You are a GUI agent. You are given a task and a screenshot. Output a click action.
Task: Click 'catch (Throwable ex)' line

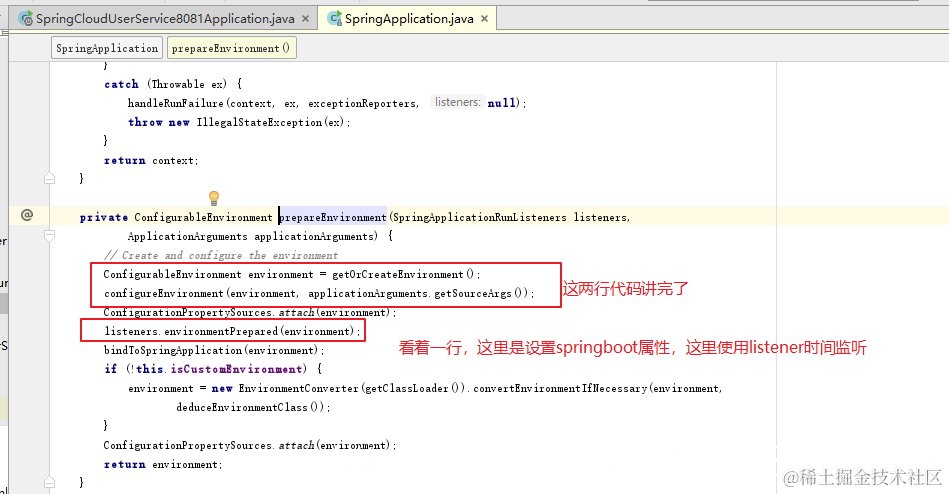click(173, 84)
